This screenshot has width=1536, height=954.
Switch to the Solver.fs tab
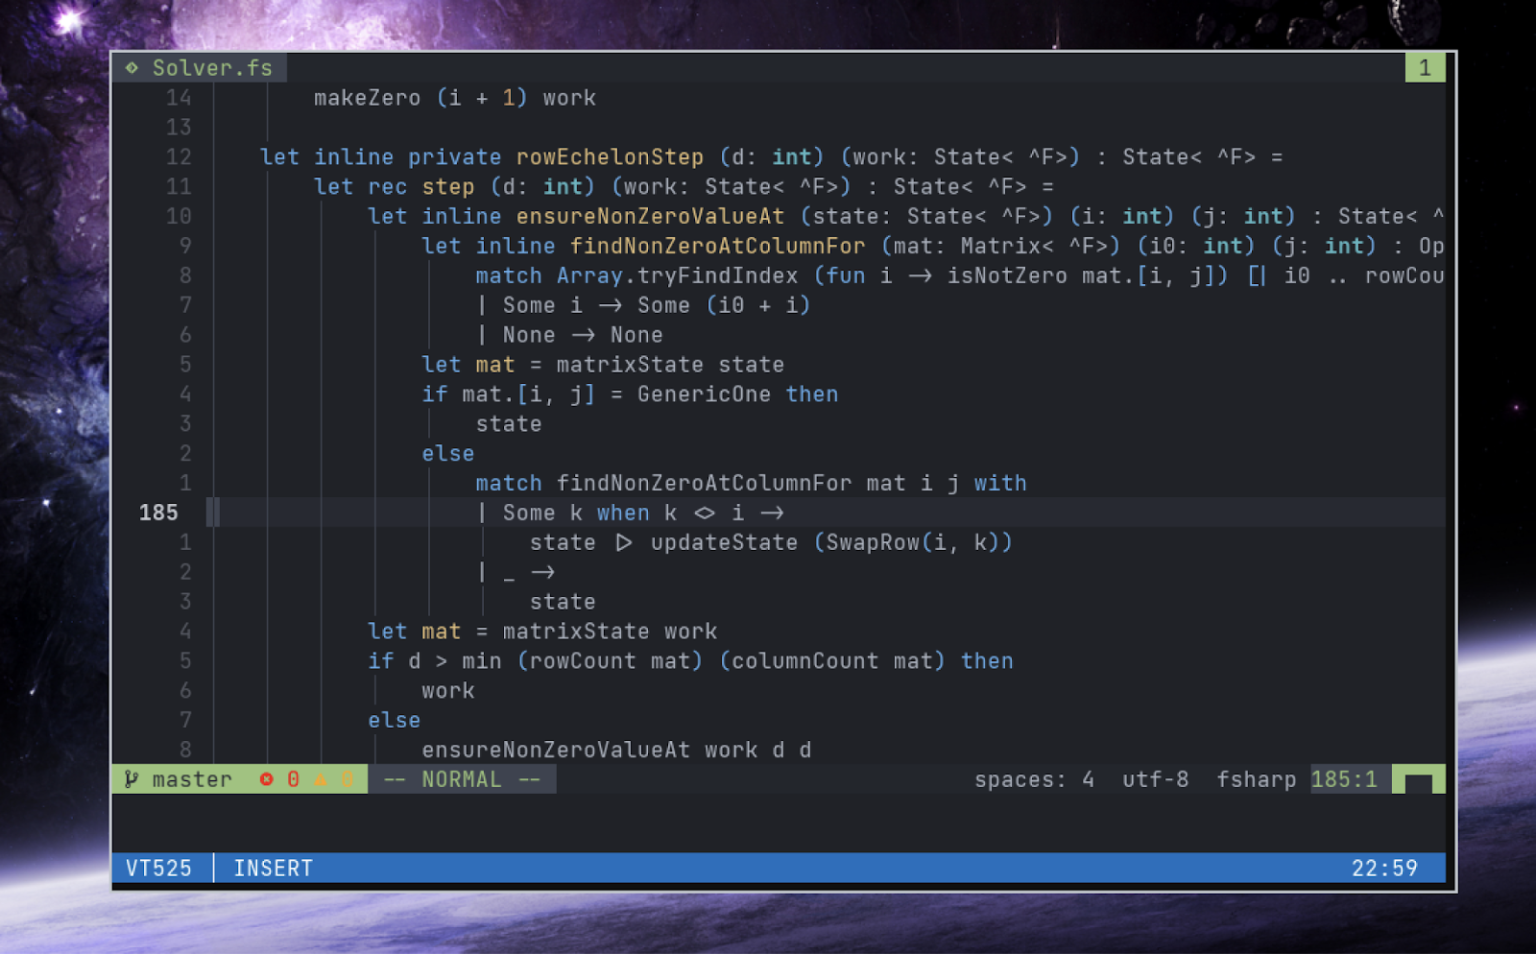tap(213, 68)
